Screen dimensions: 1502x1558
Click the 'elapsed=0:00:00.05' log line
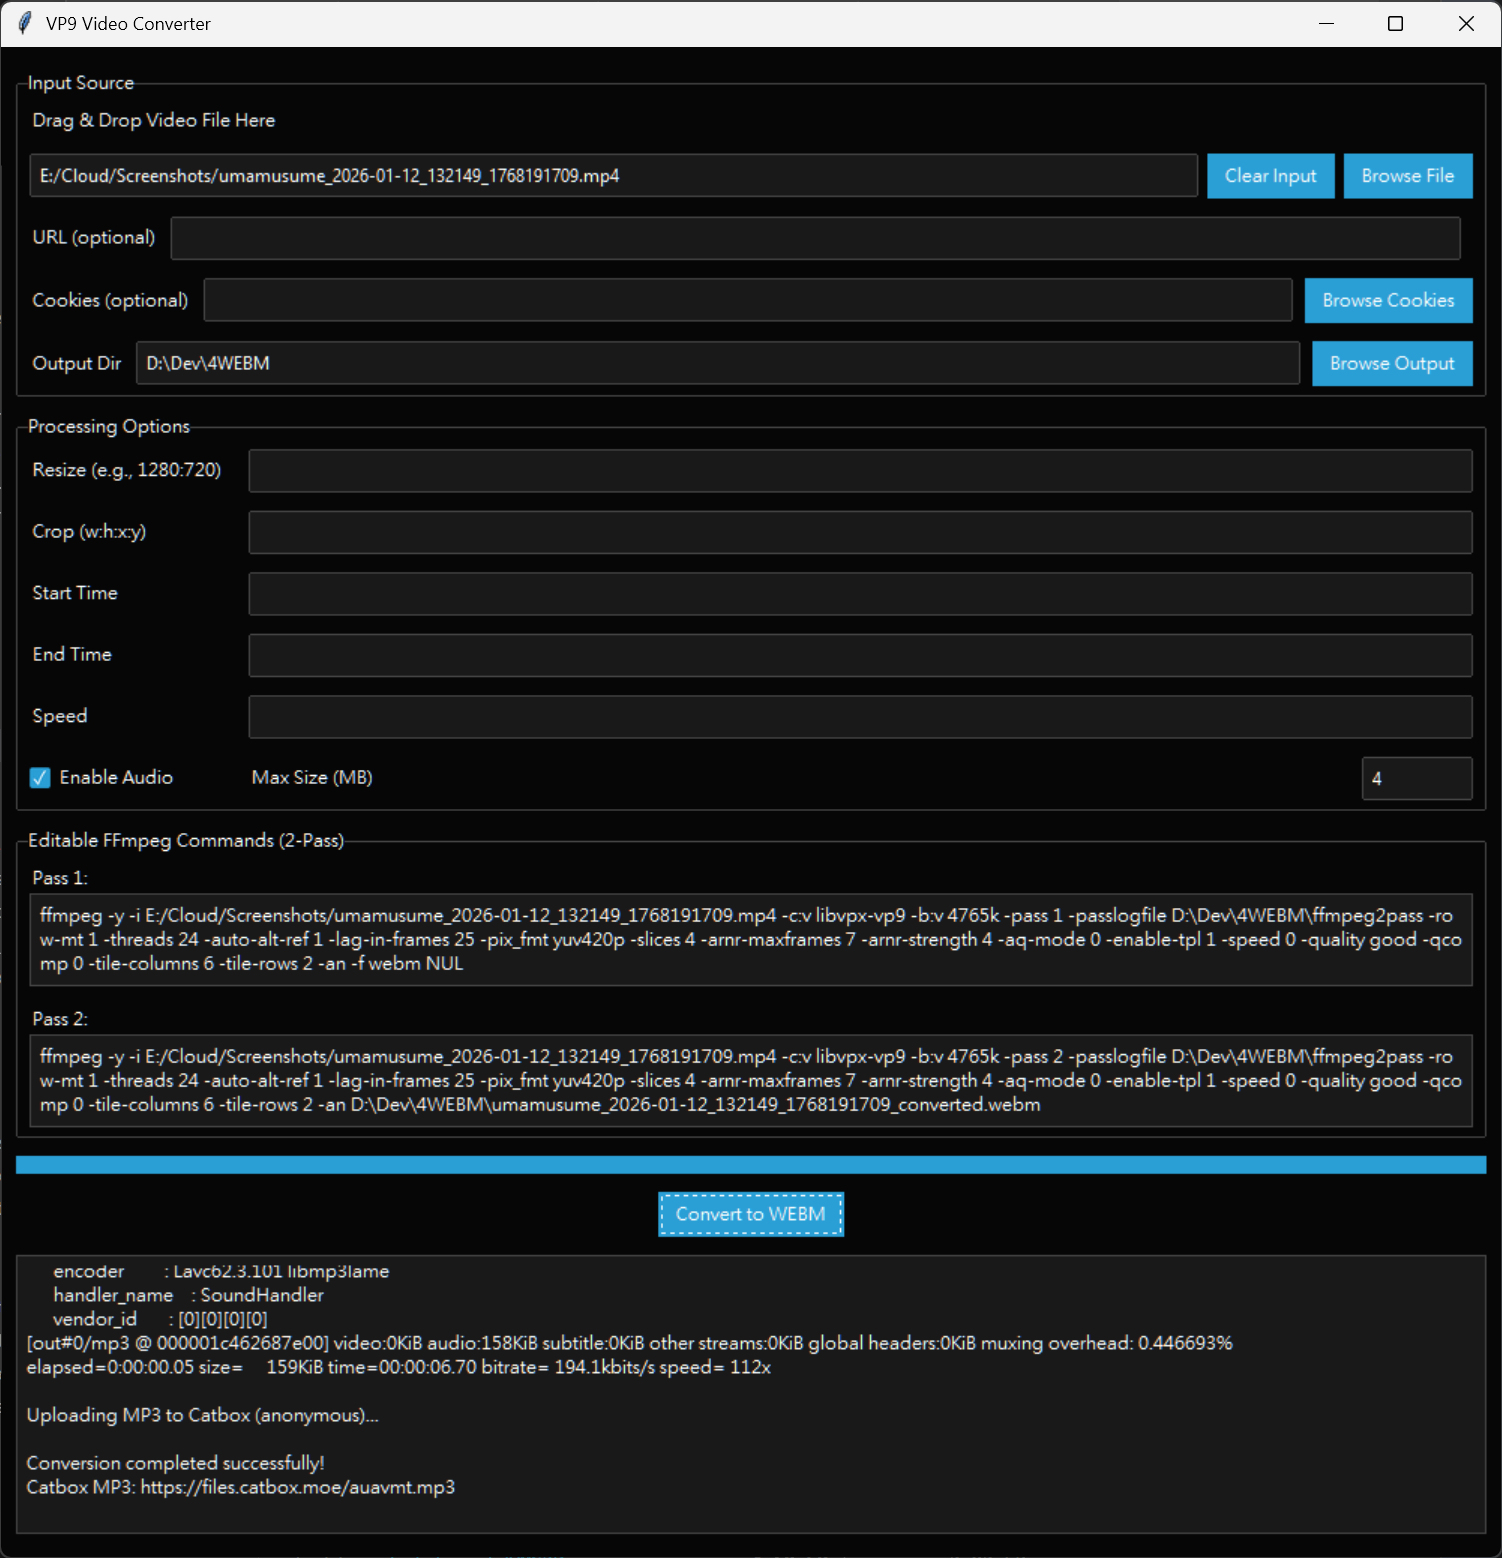398,1367
